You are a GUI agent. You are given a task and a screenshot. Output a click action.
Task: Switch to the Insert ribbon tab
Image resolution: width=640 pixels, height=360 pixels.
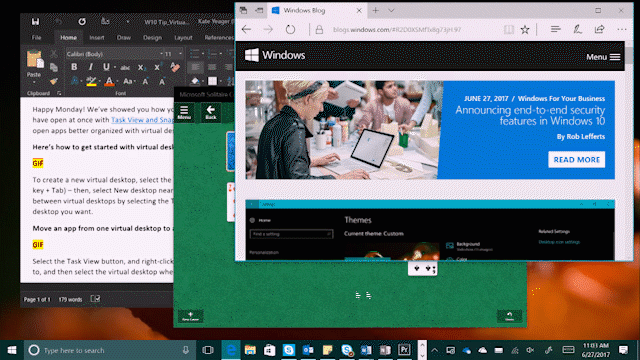pos(97,38)
